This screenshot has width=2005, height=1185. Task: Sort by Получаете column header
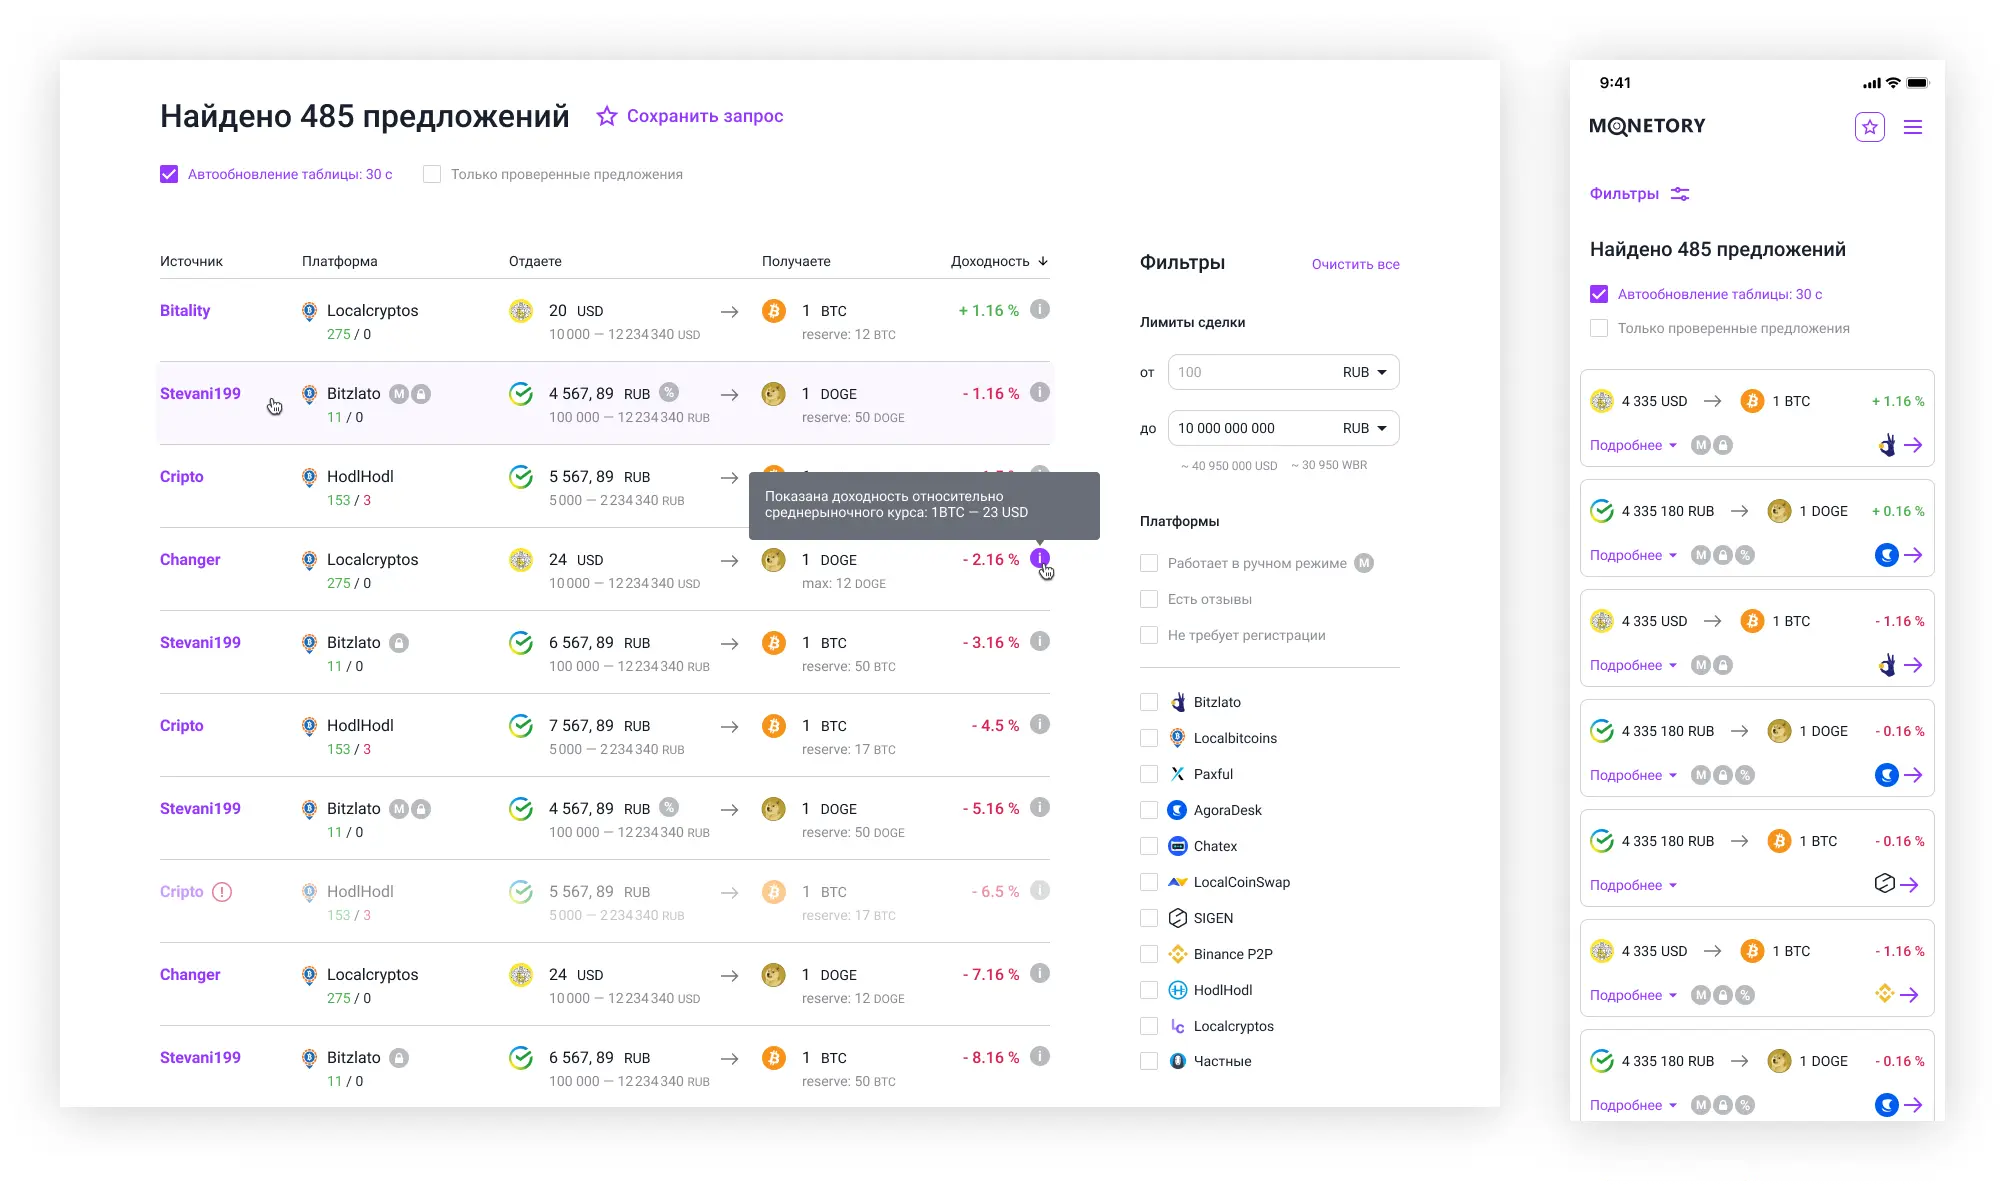[x=796, y=261]
